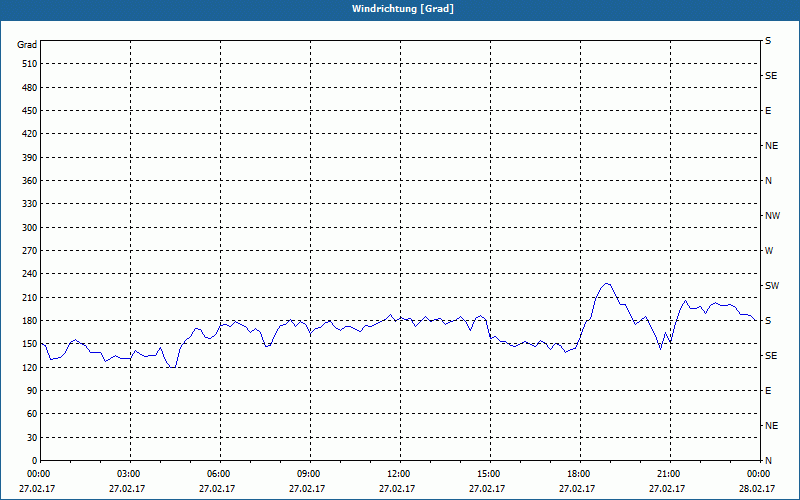Click the date 27.02.17 beneath 12:00
The image size is (800, 500).
(x=397, y=488)
